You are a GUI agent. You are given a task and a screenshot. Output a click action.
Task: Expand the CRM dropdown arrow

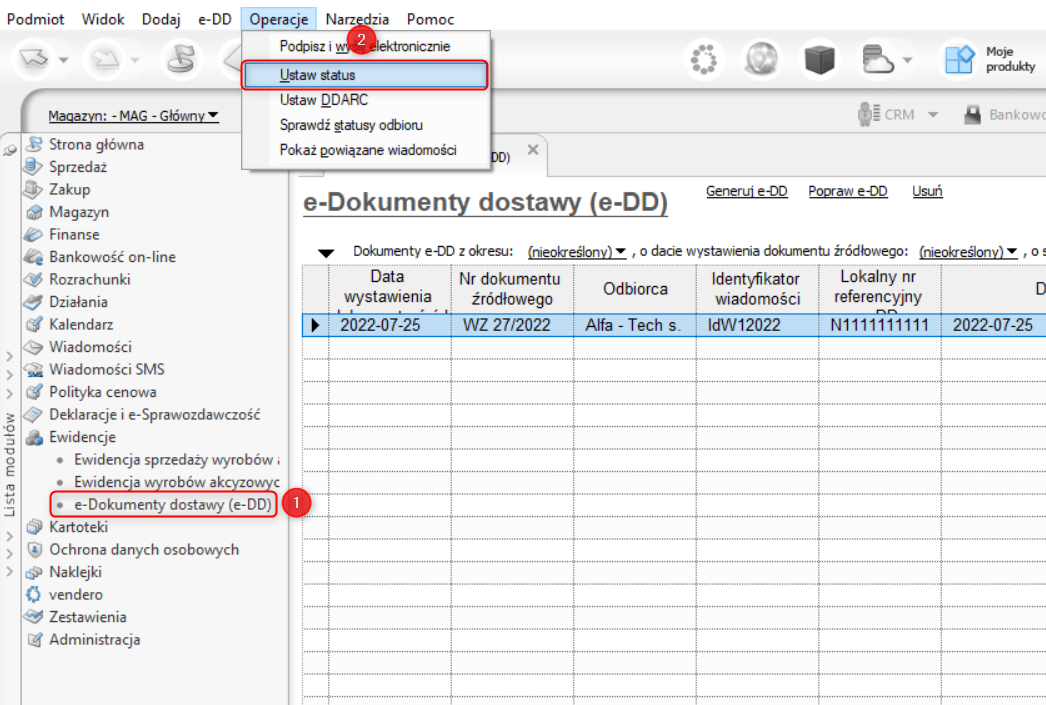(x=933, y=115)
